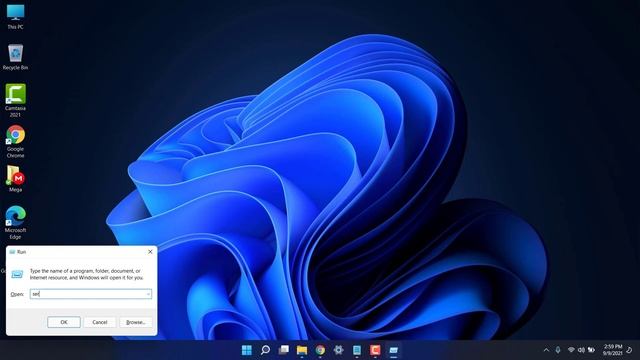
Task: Open Task View from taskbar
Action: 284,350
